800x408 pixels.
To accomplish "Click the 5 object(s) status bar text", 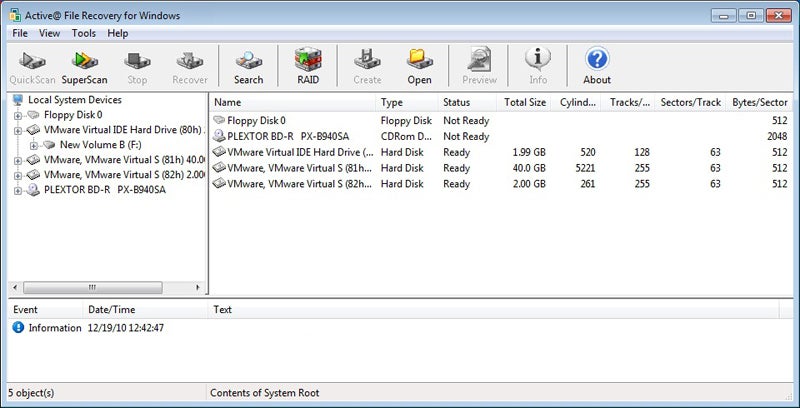I will pyautogui.click(x=31, y=393).
